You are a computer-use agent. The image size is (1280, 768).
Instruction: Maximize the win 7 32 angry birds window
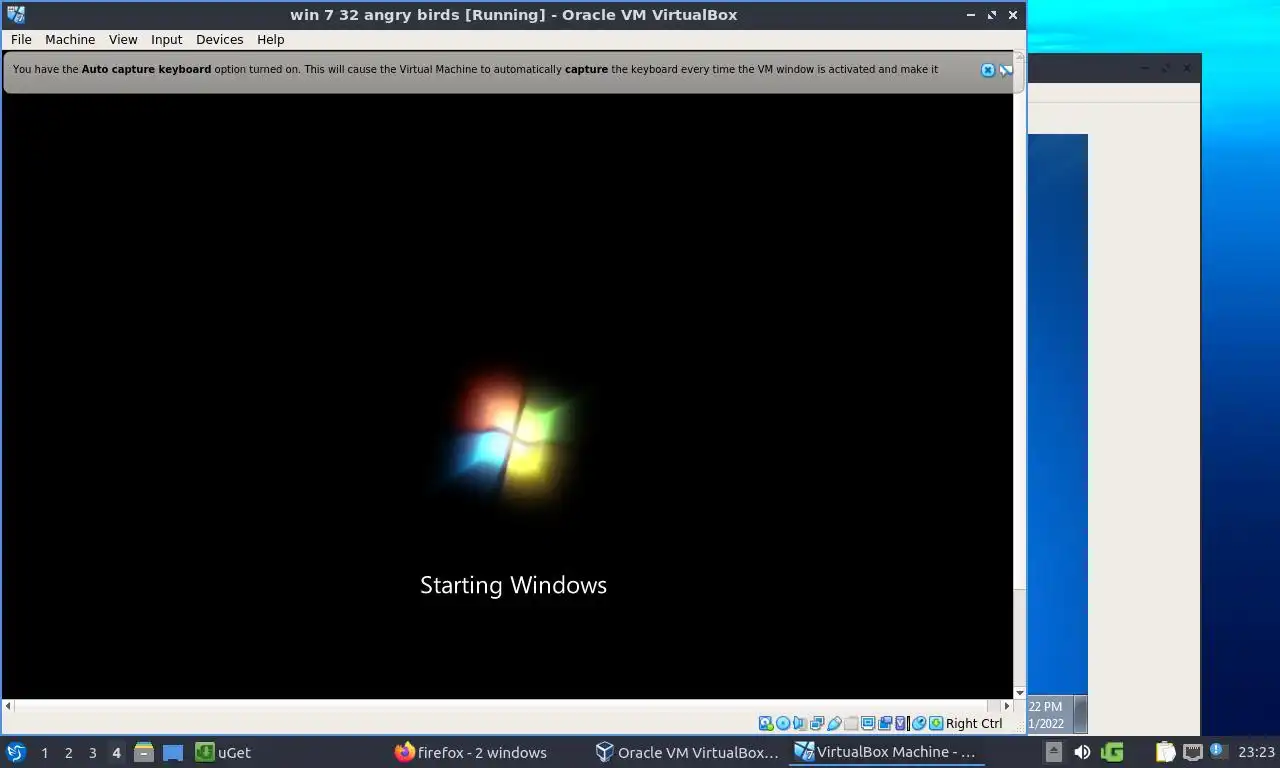click(x=992, y=15)
